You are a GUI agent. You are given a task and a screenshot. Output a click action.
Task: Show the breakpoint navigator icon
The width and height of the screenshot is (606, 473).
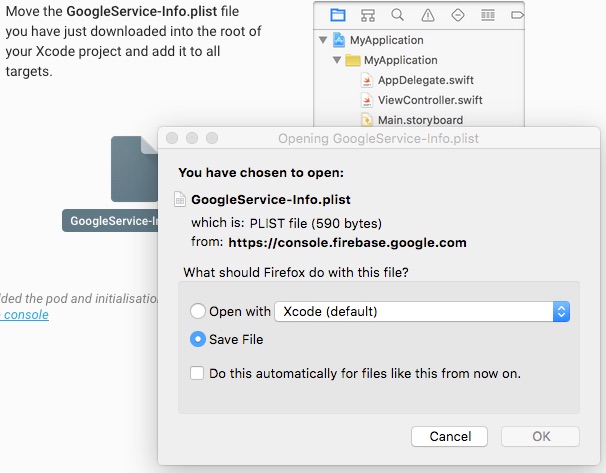(x=517, y=15)
